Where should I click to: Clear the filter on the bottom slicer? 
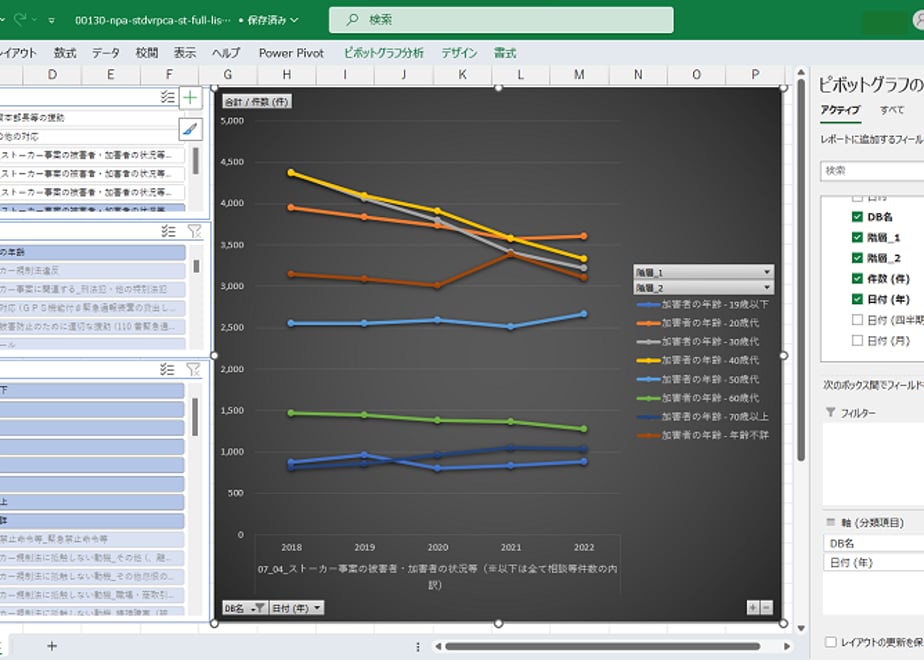(193, 369)
